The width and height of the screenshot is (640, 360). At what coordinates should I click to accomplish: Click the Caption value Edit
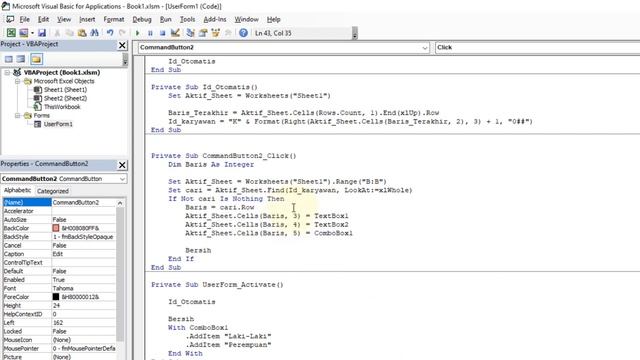pos(58,254)
